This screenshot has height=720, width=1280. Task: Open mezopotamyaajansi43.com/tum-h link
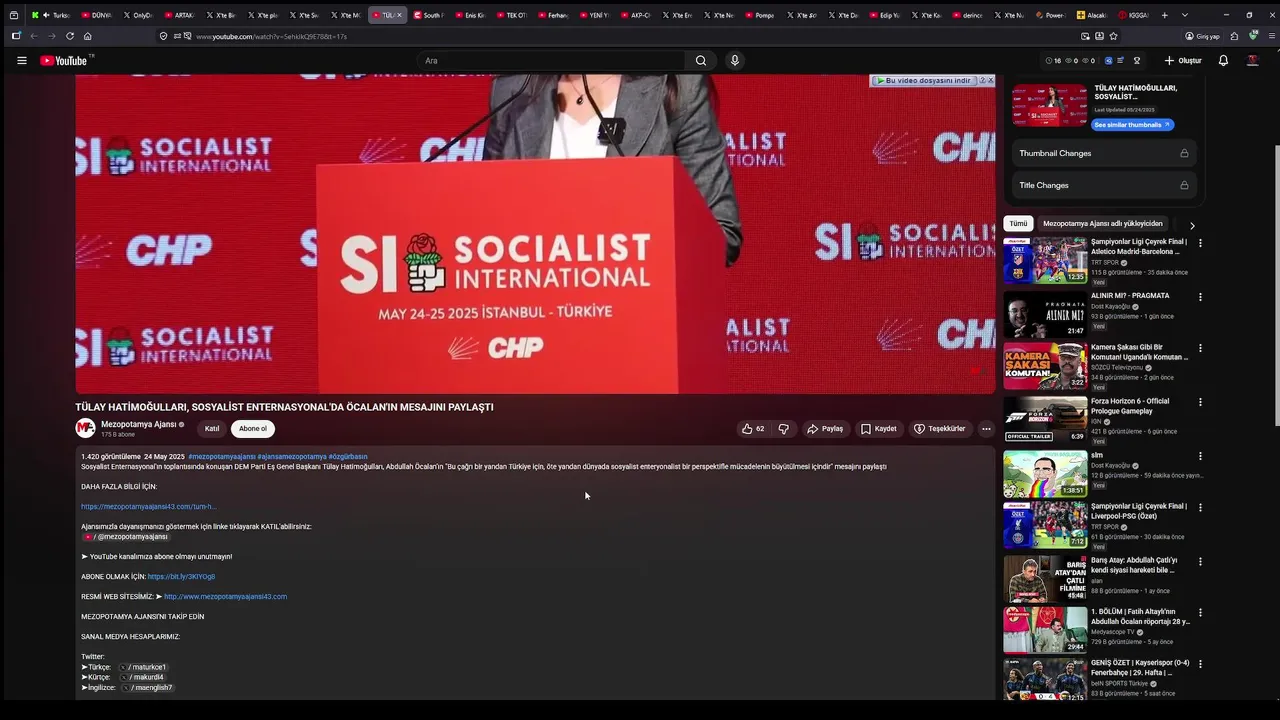click(148, 507)
